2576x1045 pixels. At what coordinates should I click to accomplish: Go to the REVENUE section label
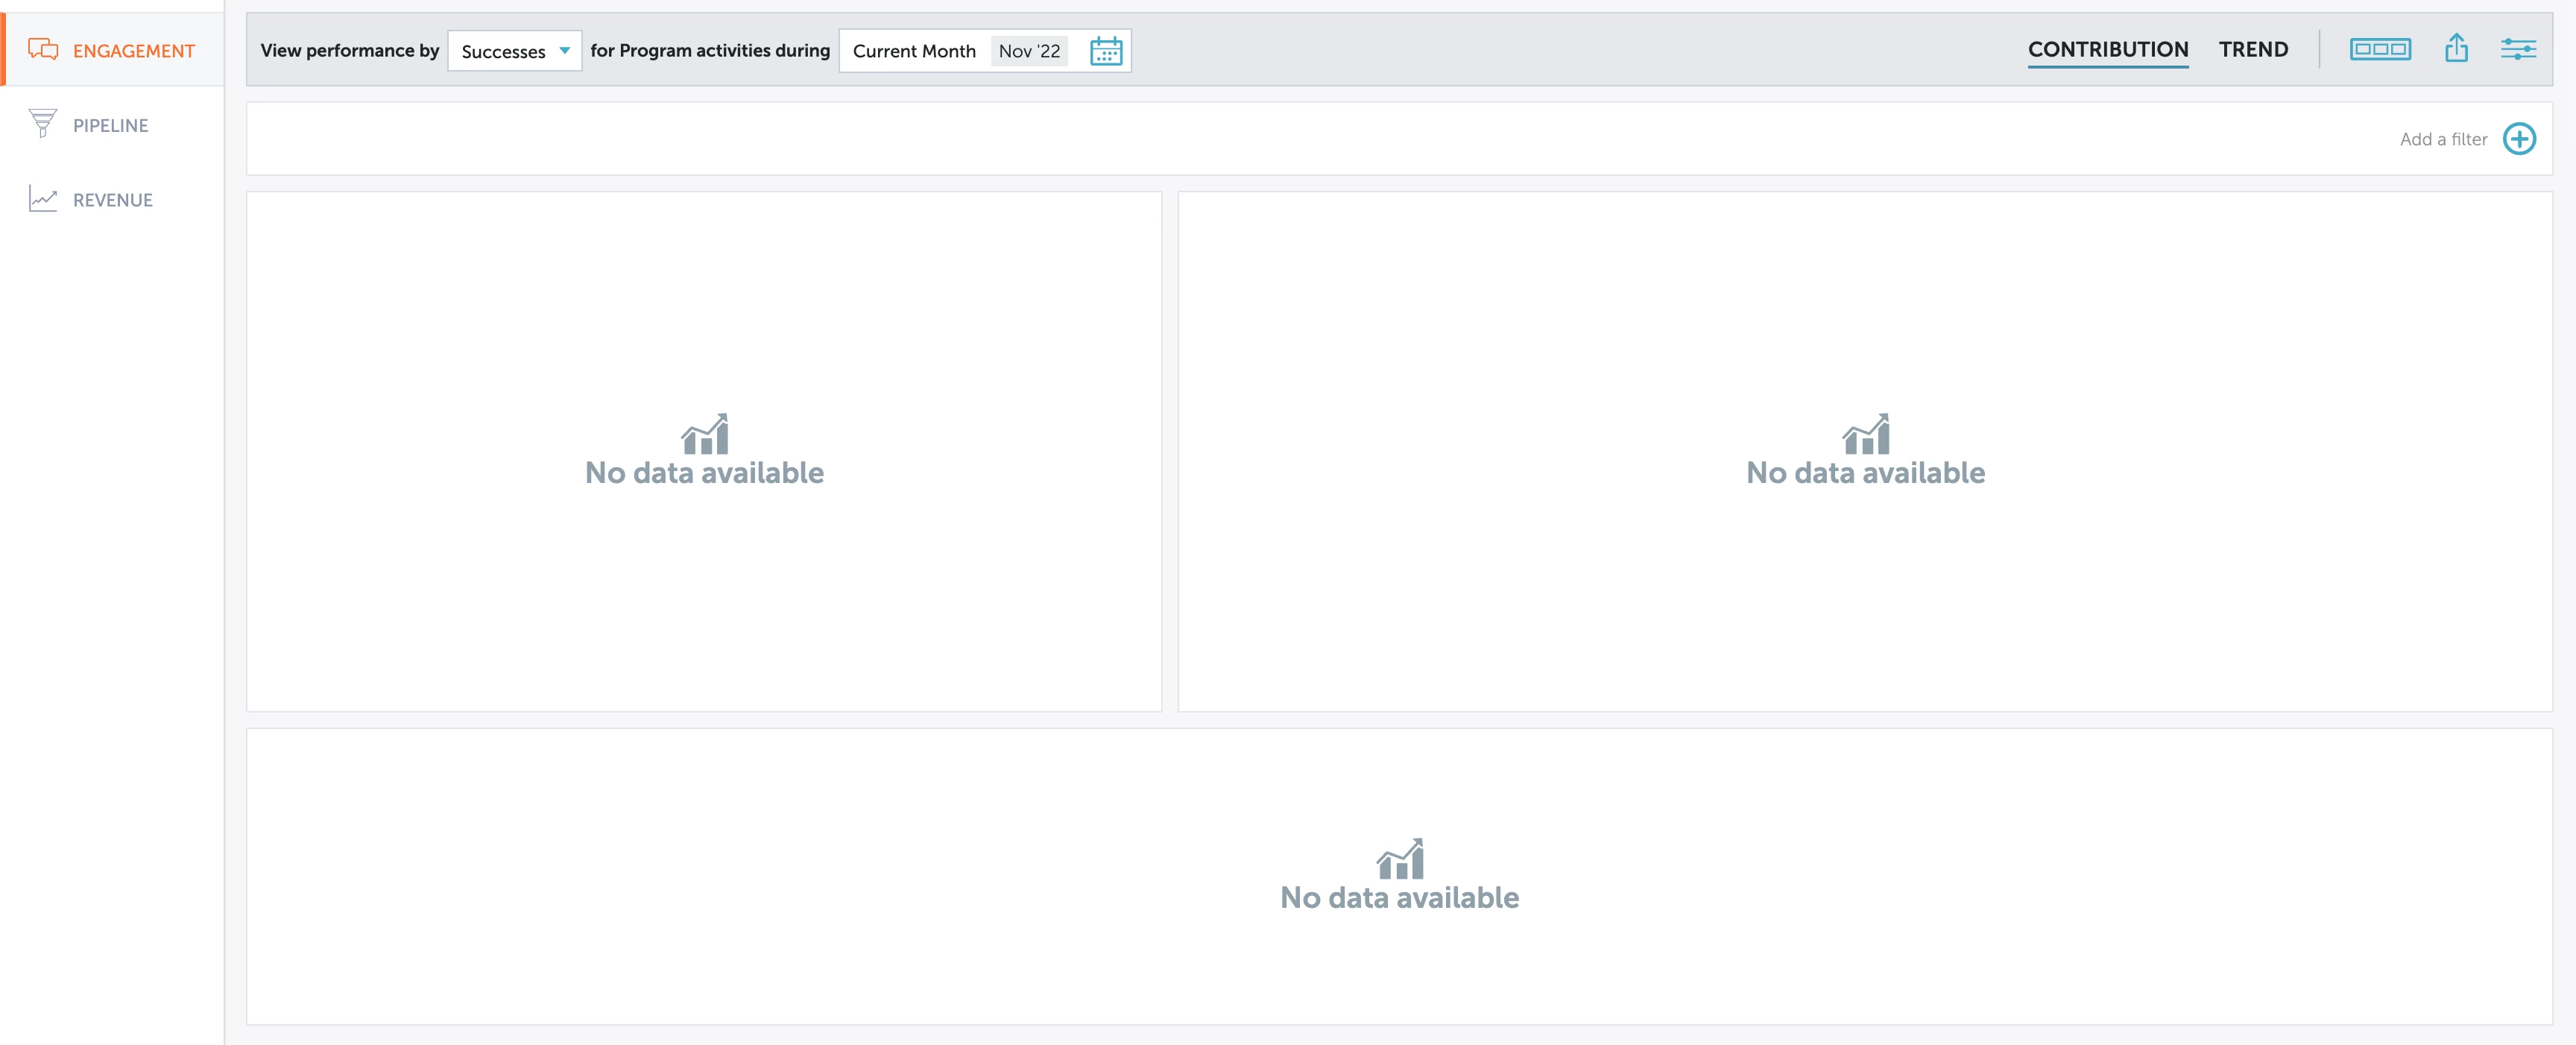click(x=112, y=200)
